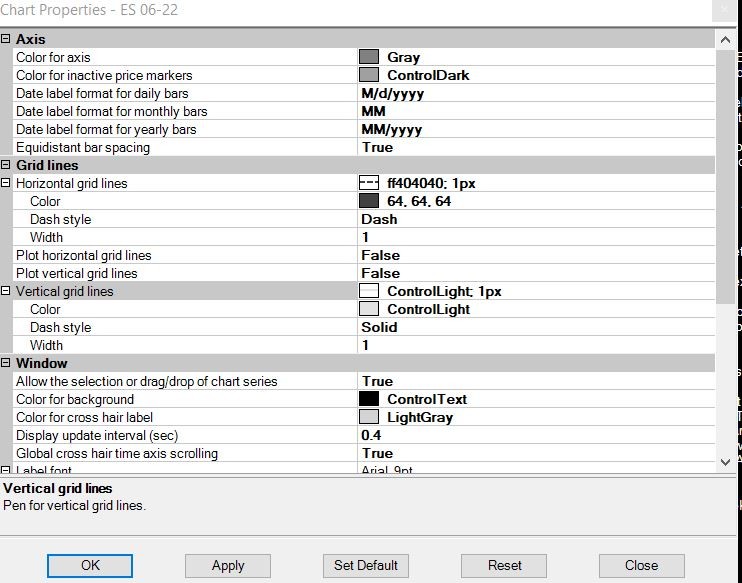Click the horizontal grid lines pen preview

[x=369, y=183]
